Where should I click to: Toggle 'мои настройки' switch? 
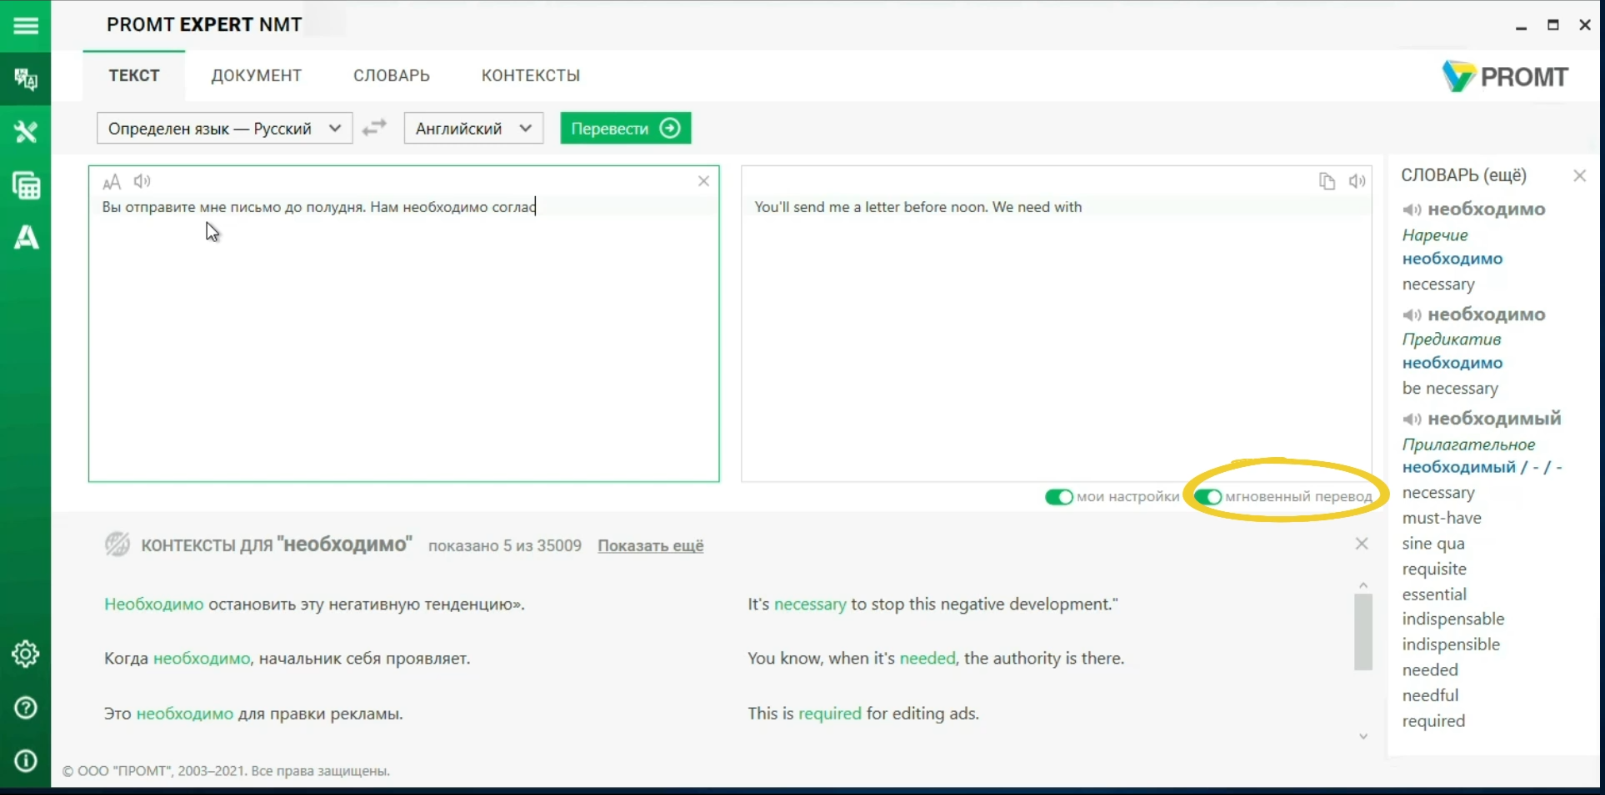tap(1058, 497)
